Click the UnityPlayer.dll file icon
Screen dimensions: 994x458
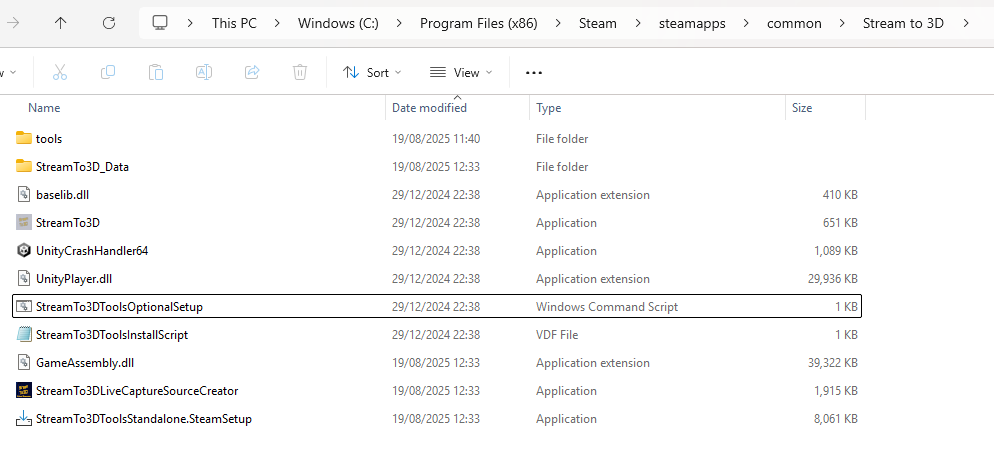(24, 278)
